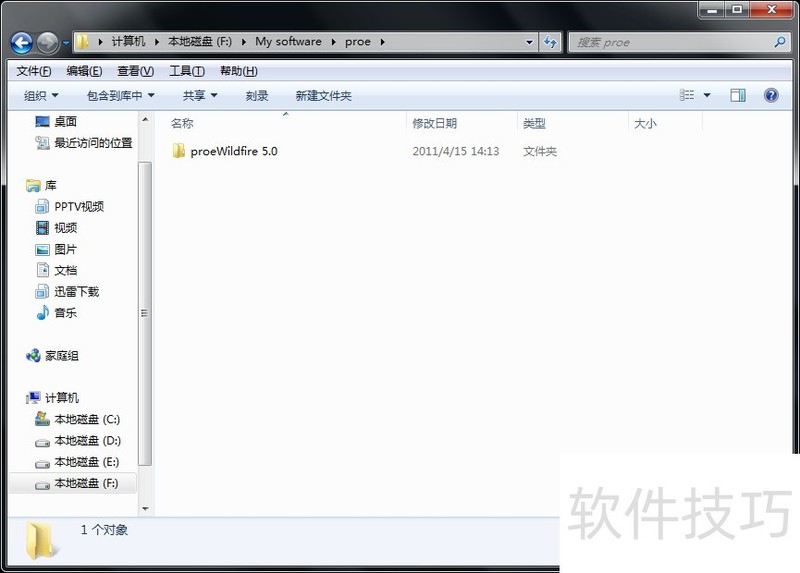
Task: Open the 帮助(H) menu
Action: (x=238, y=71)
